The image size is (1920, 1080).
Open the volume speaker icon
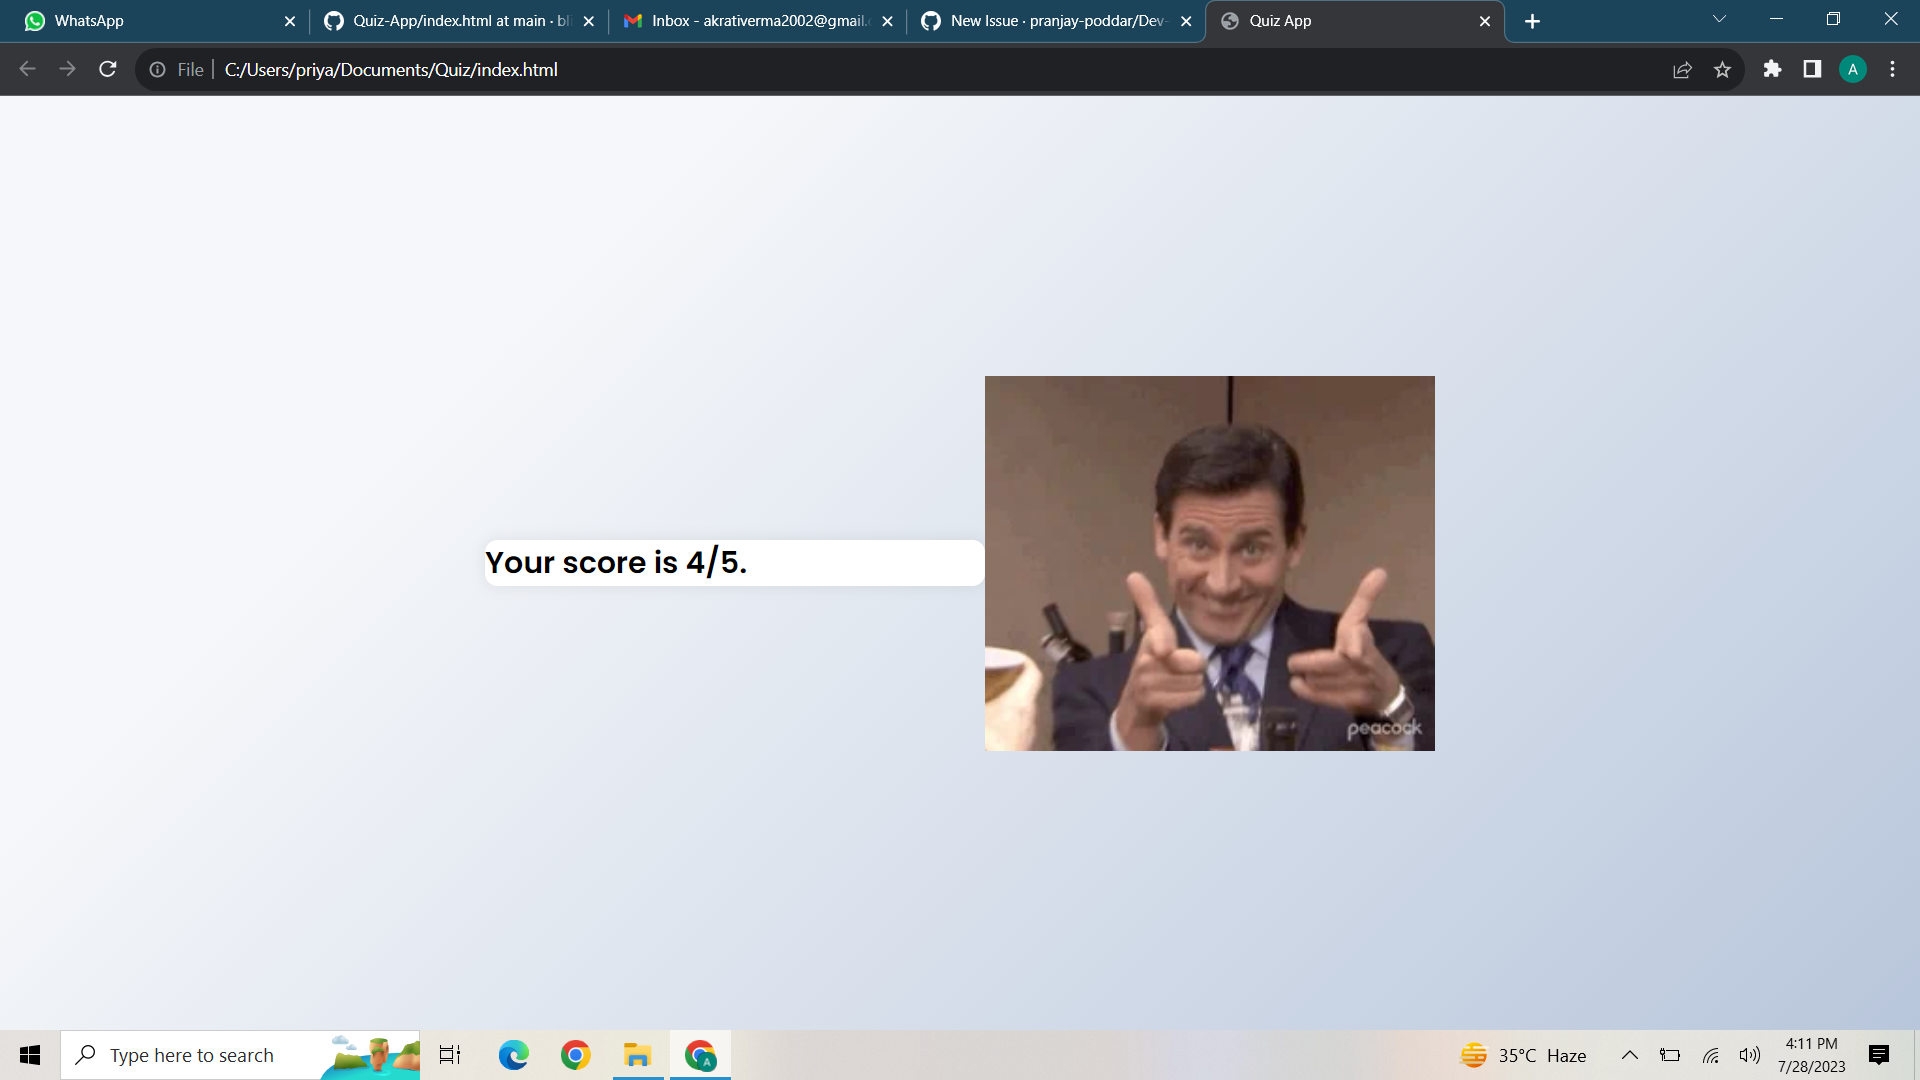pos(1749,1055)
